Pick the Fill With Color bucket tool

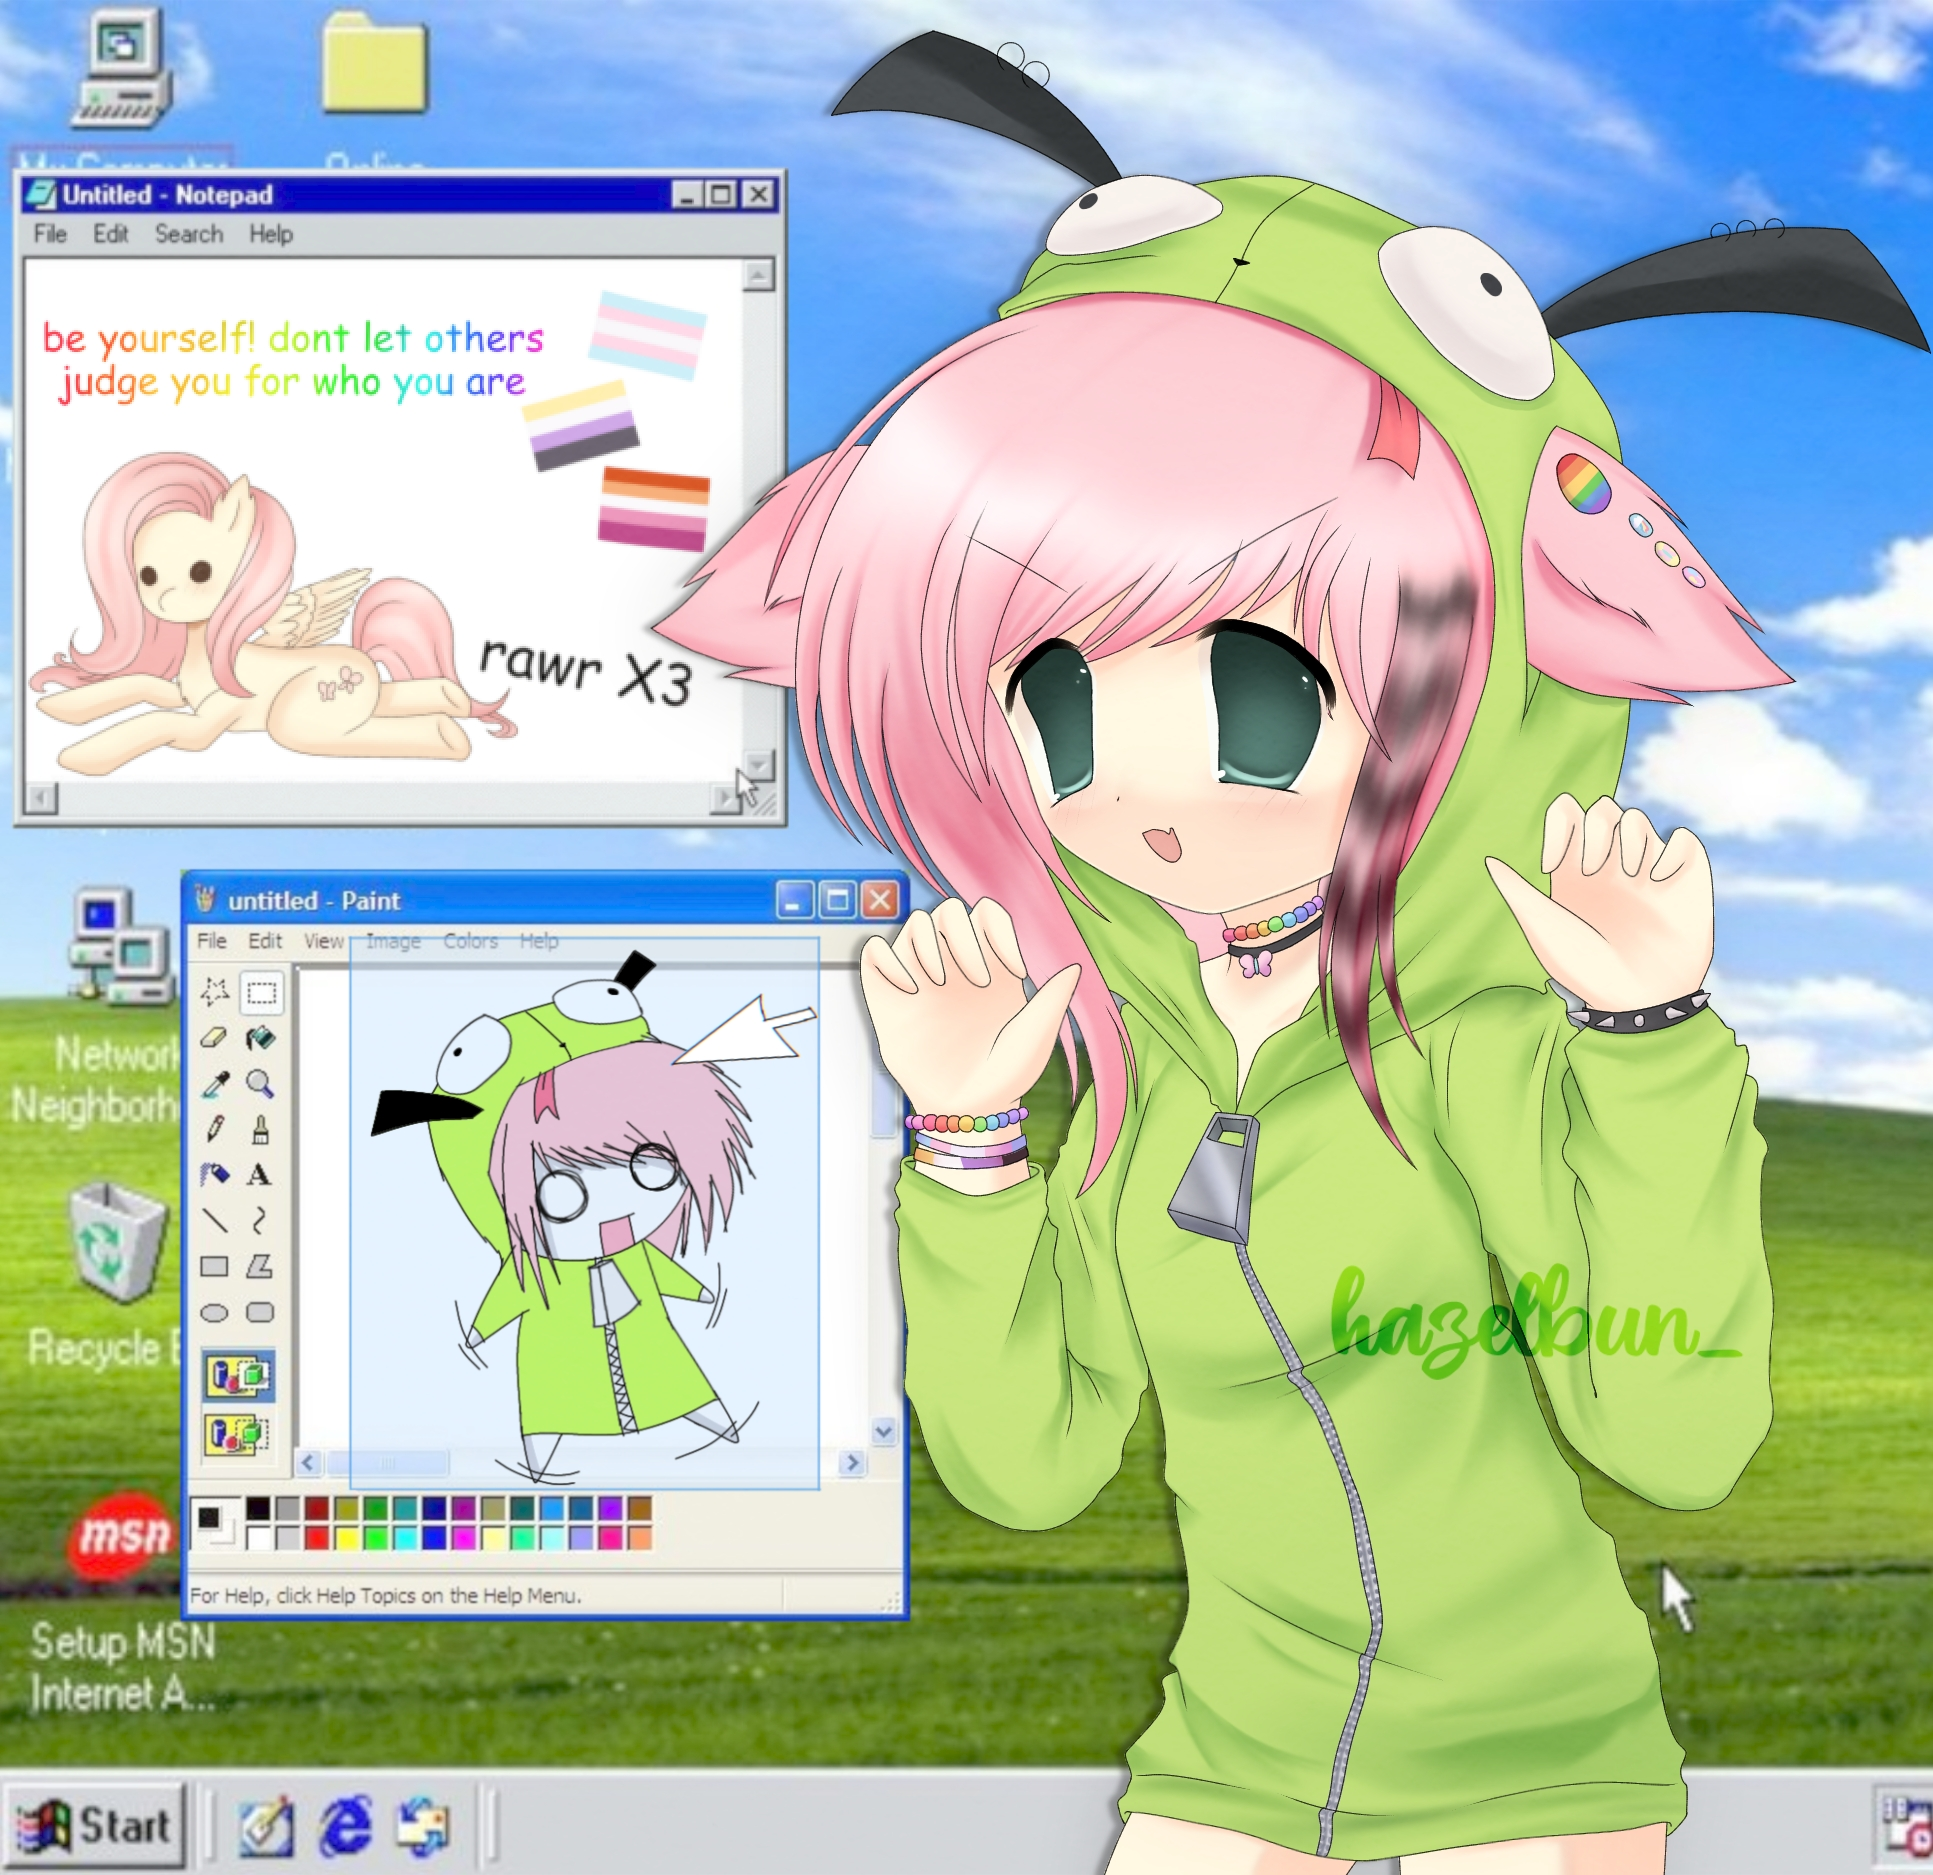[261, 1038]
